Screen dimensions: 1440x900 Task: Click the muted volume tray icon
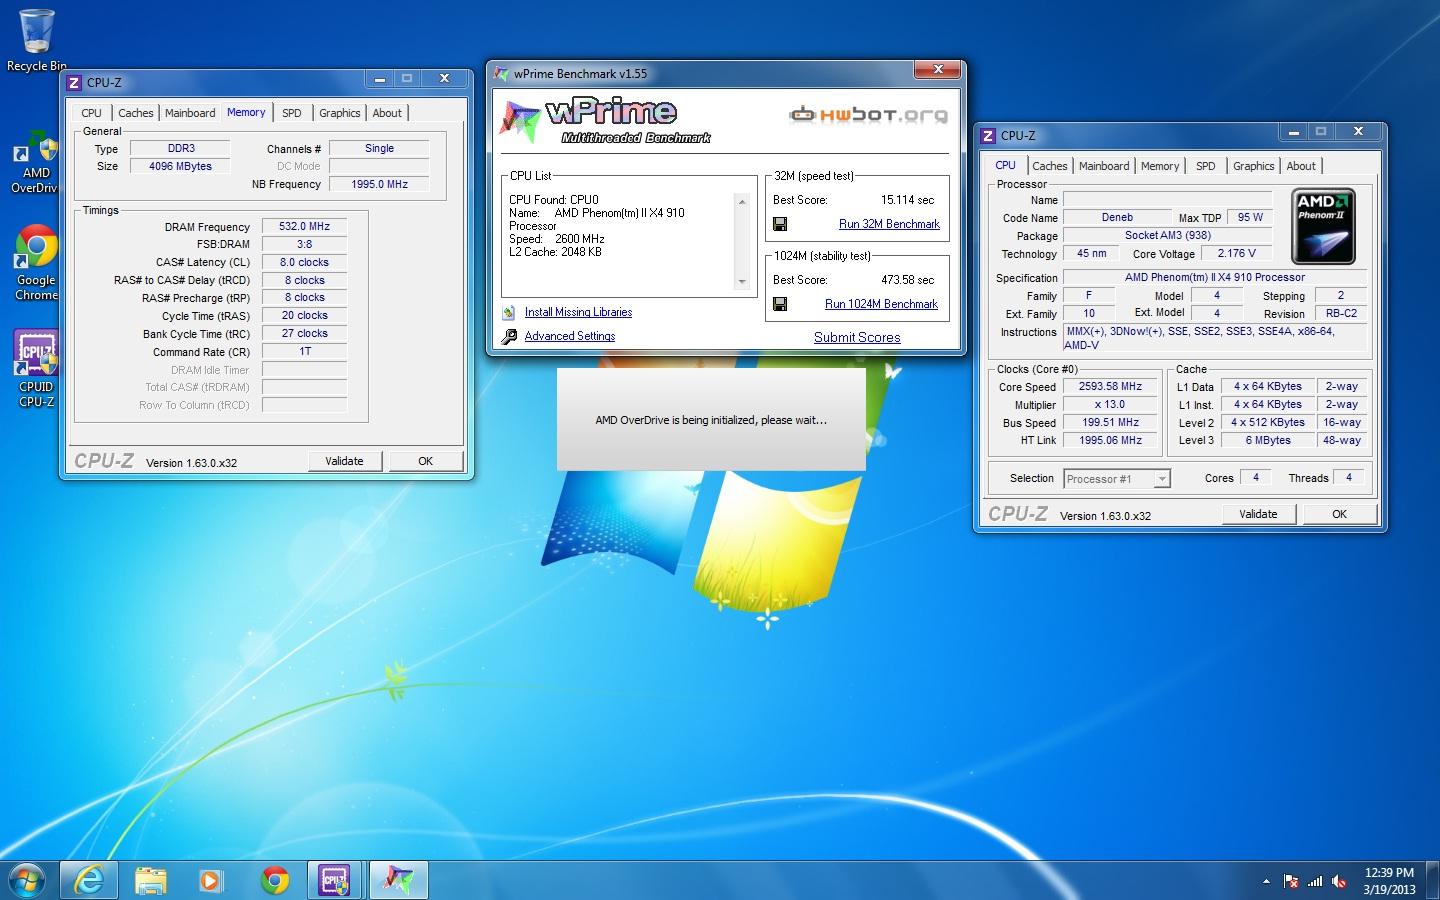pos(1339,881)
